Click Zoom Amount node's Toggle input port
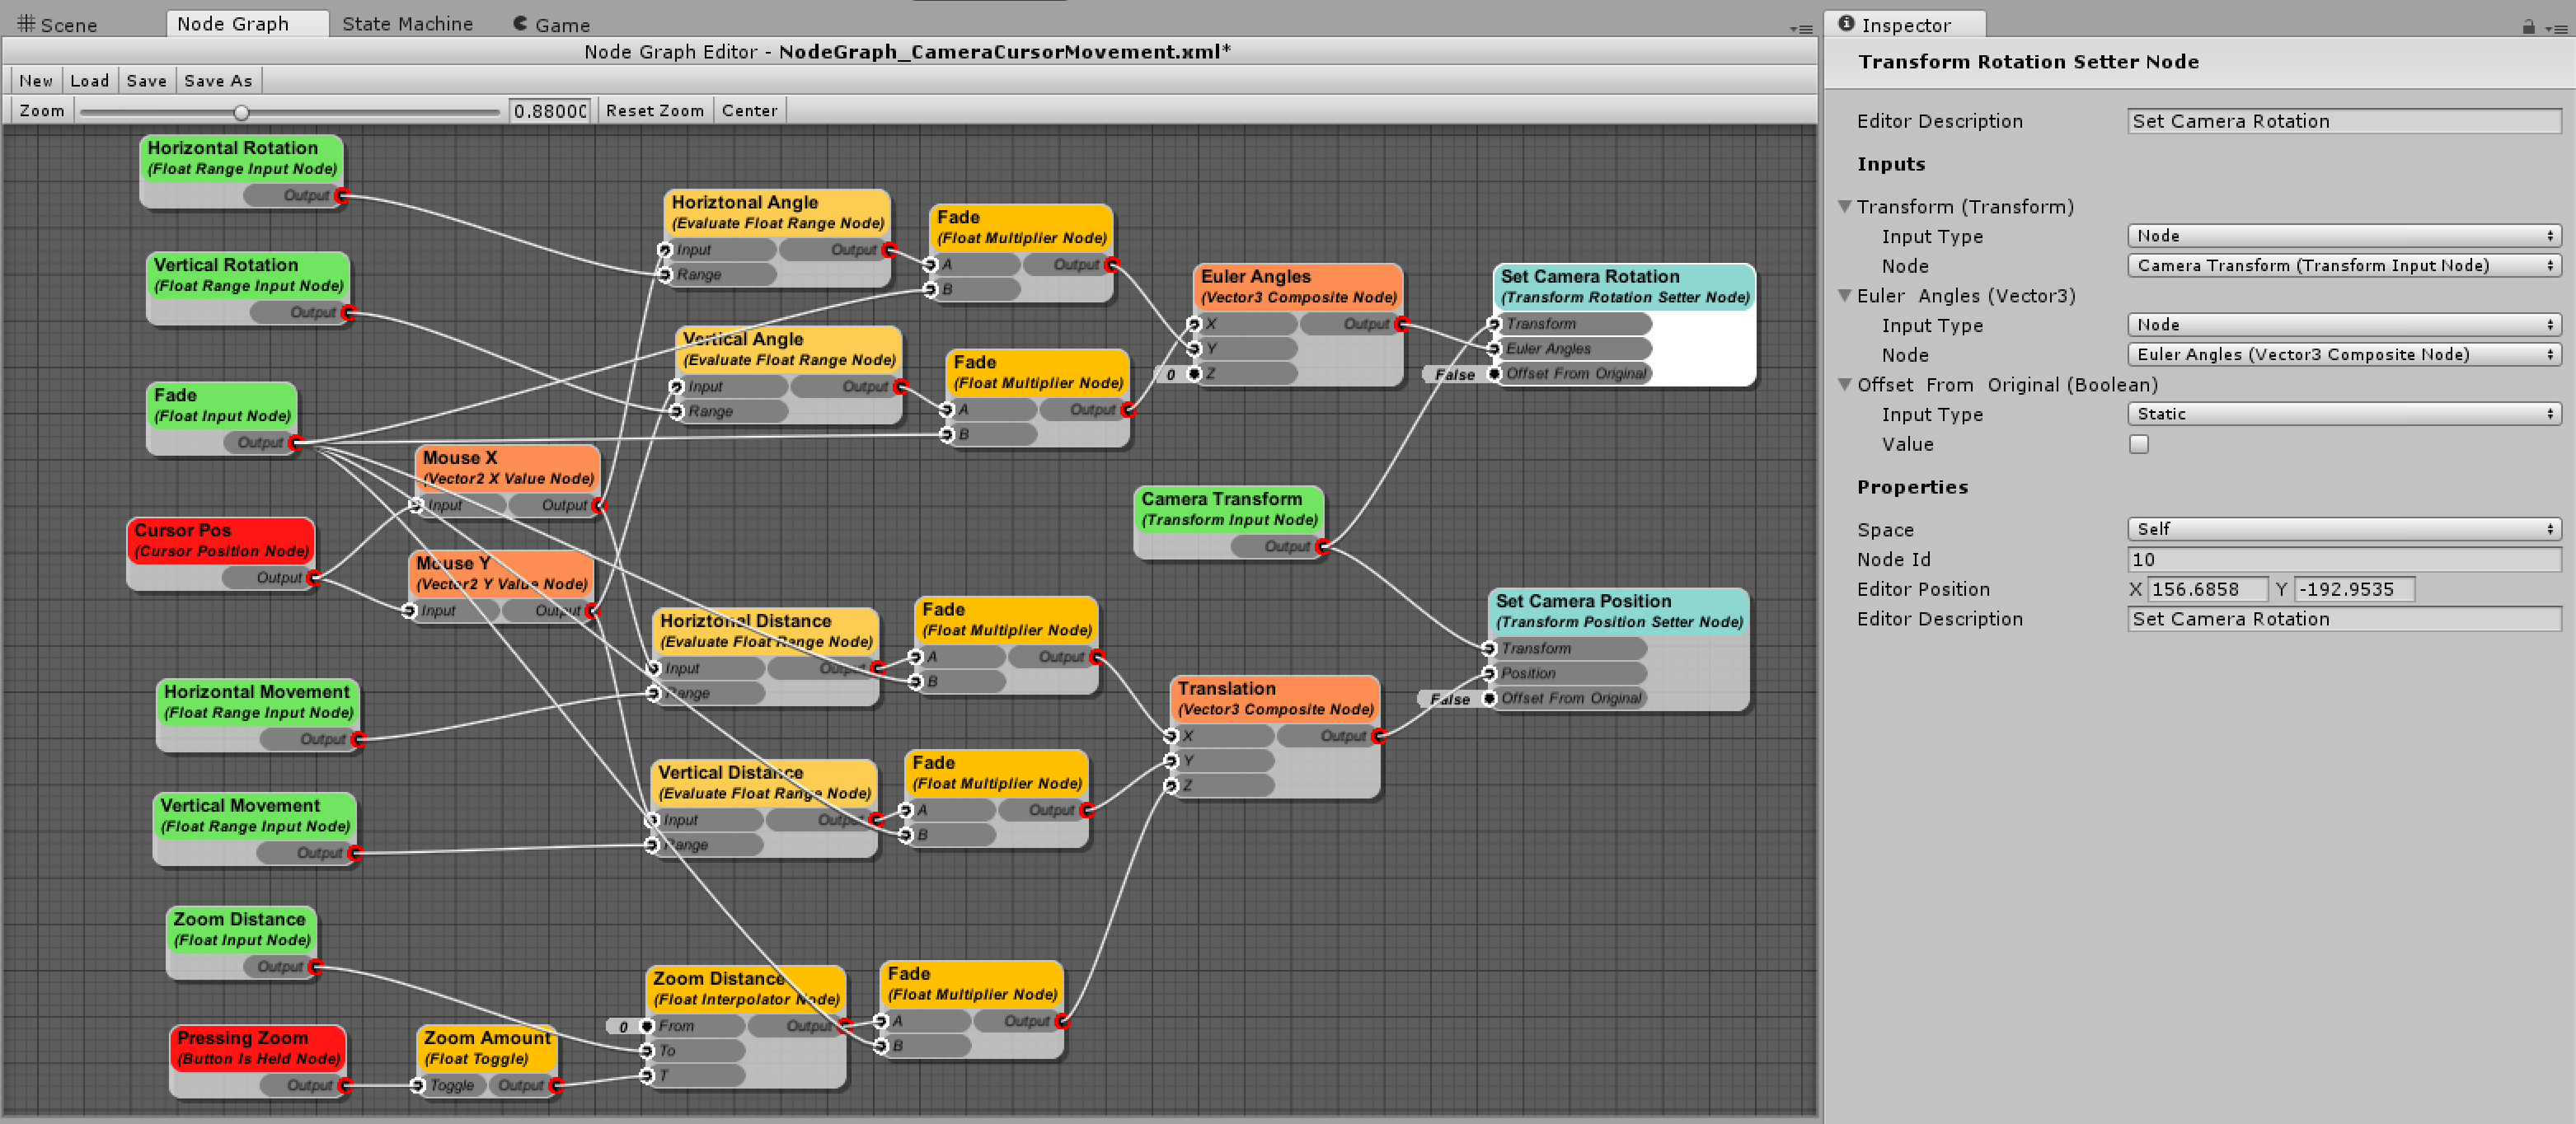Screen dimensions: 2576x1124 (418, 1086)
